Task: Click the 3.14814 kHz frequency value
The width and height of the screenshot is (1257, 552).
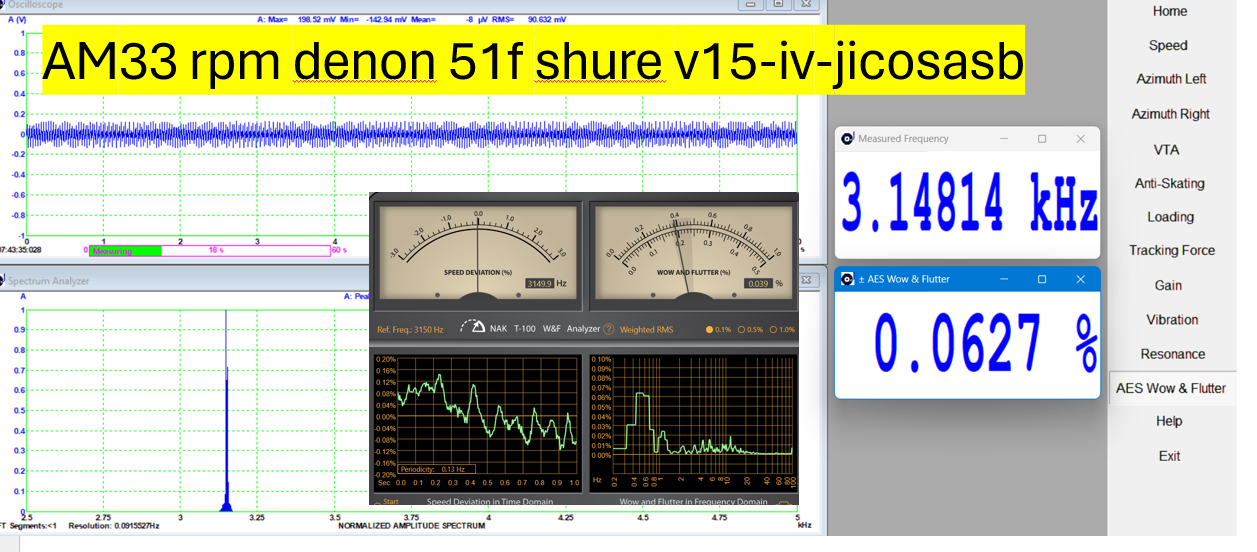Action: pyautogui.click(x=968, y=205)
